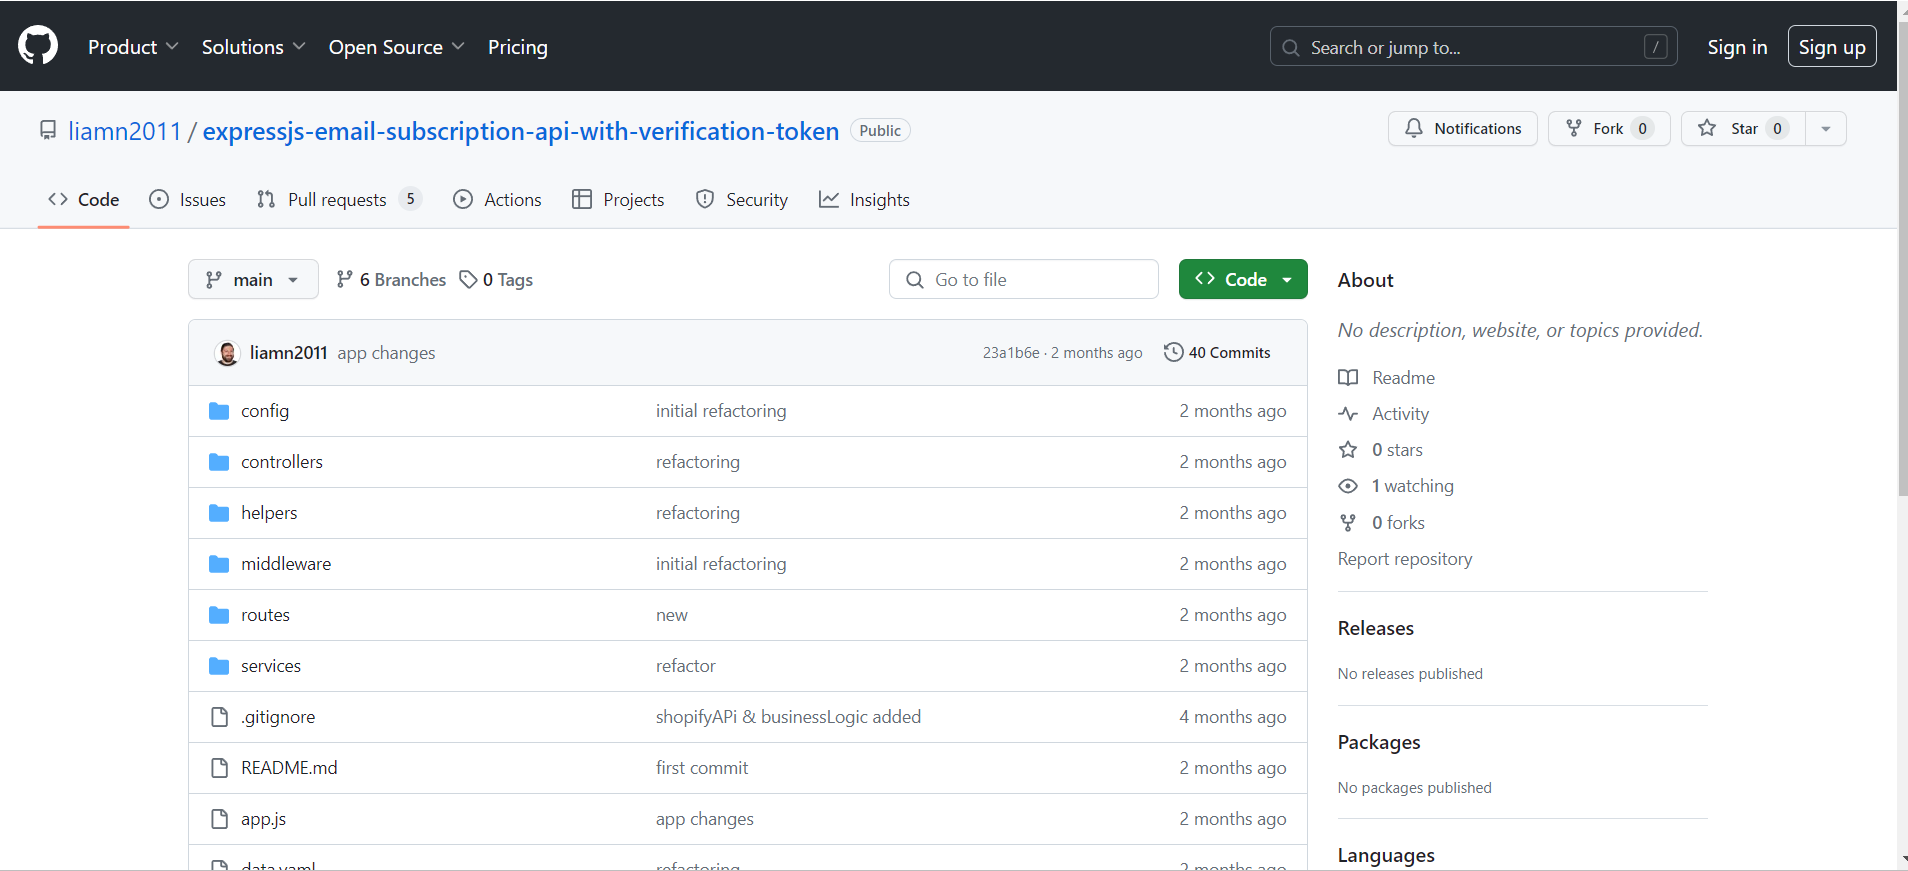The image size is (1908, 871).
Task: Click Sign in
Action: pyautogui.click(x=1737, y=47)
